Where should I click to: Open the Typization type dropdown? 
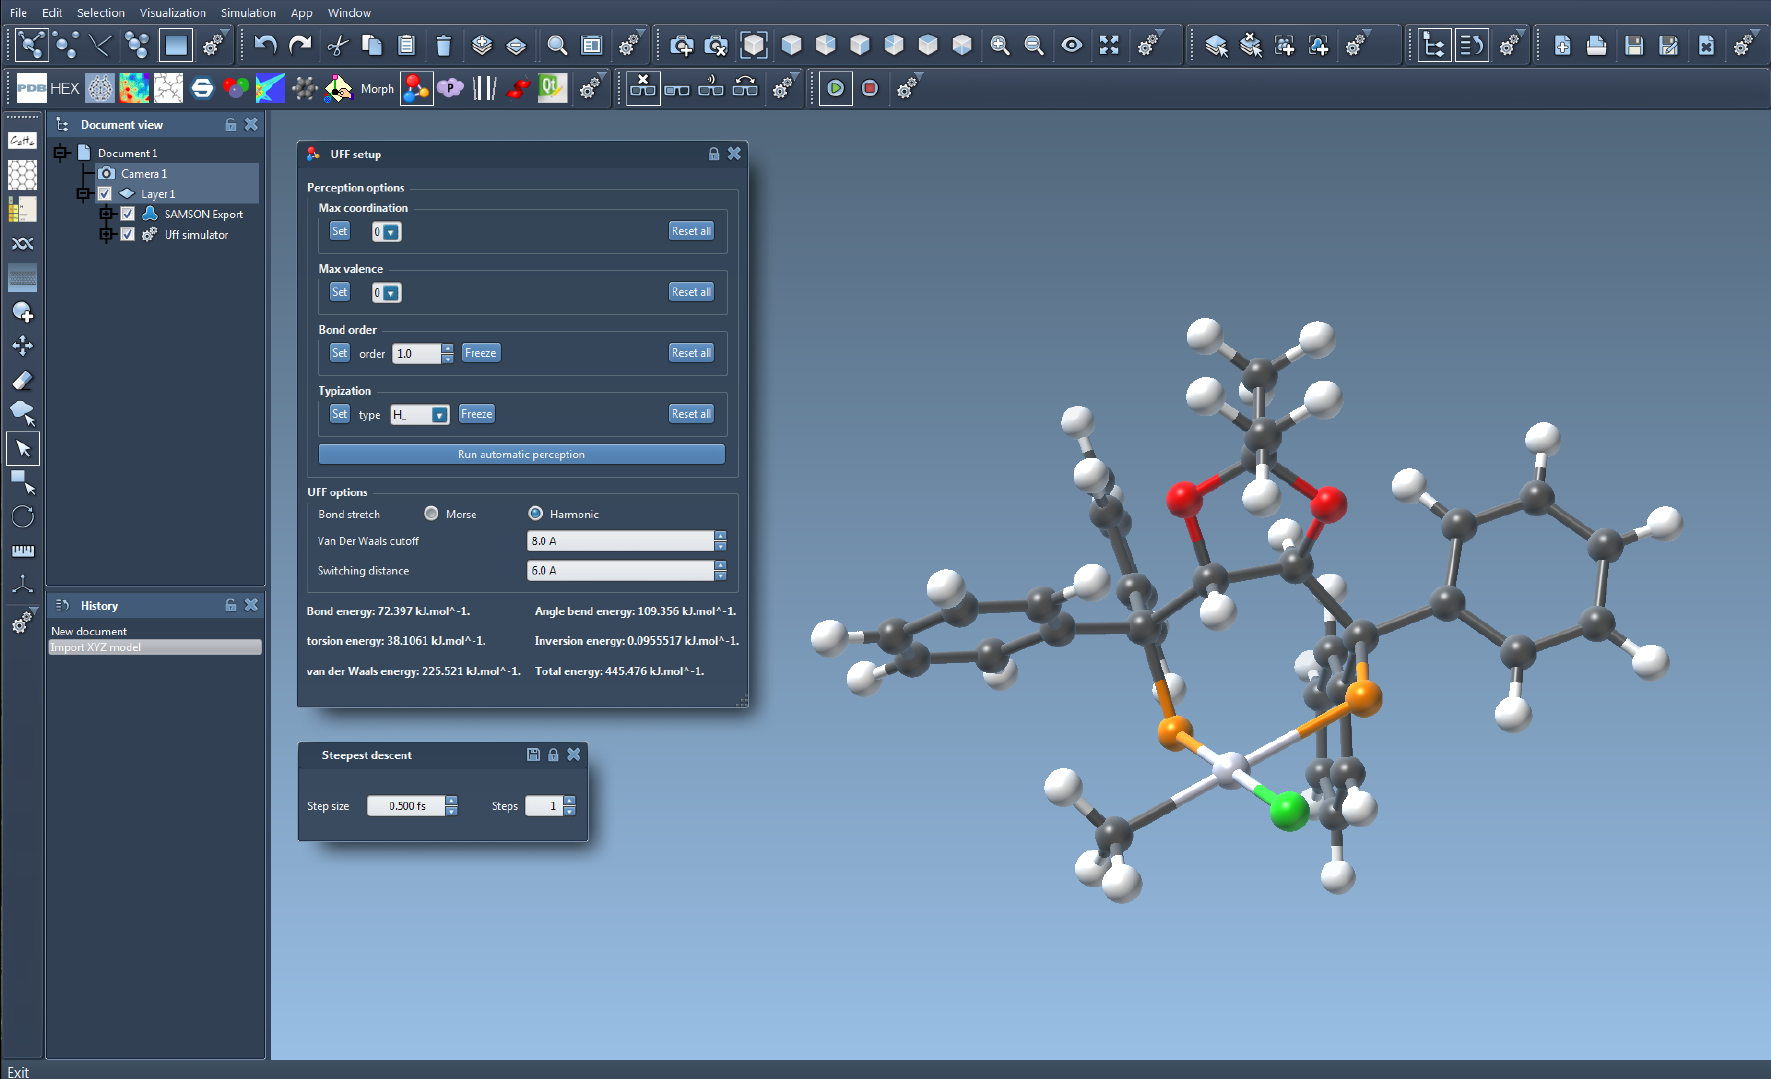point(439,415)
